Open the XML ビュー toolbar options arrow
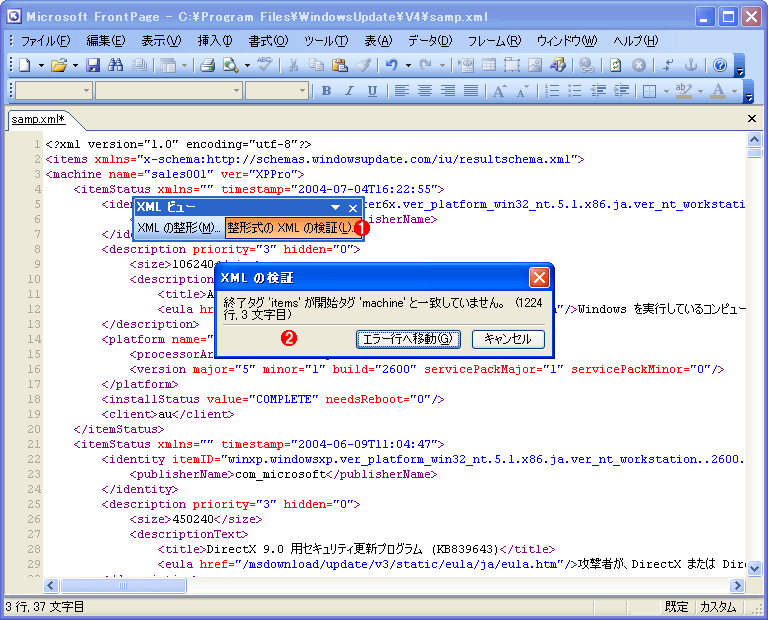 336,208
